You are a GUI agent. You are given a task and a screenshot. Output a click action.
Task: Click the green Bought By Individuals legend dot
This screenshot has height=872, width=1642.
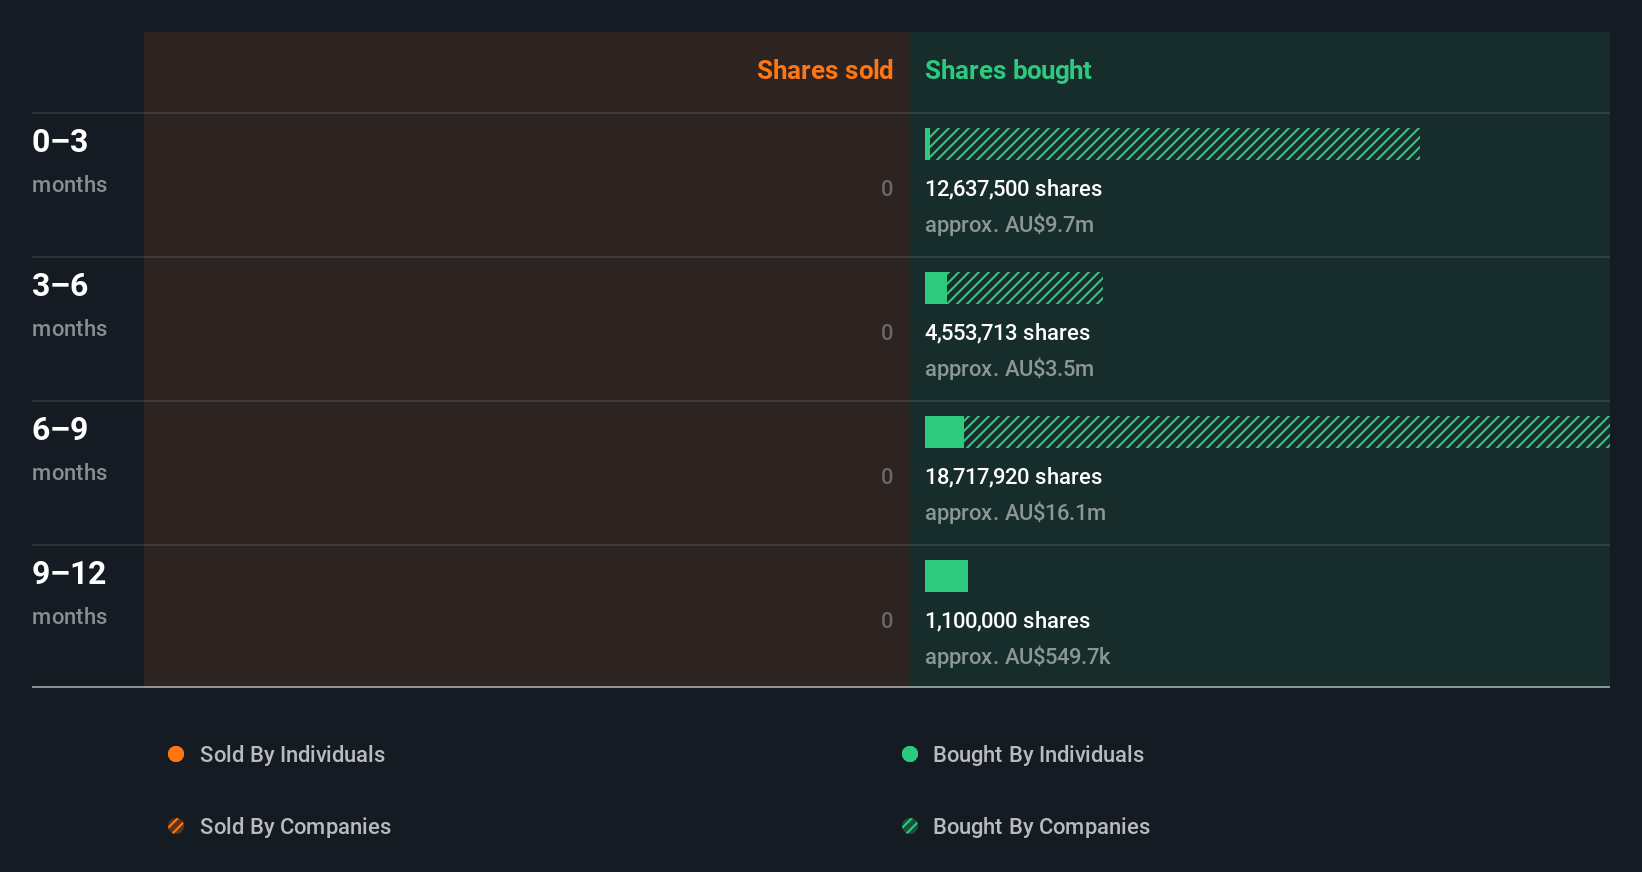910,754
